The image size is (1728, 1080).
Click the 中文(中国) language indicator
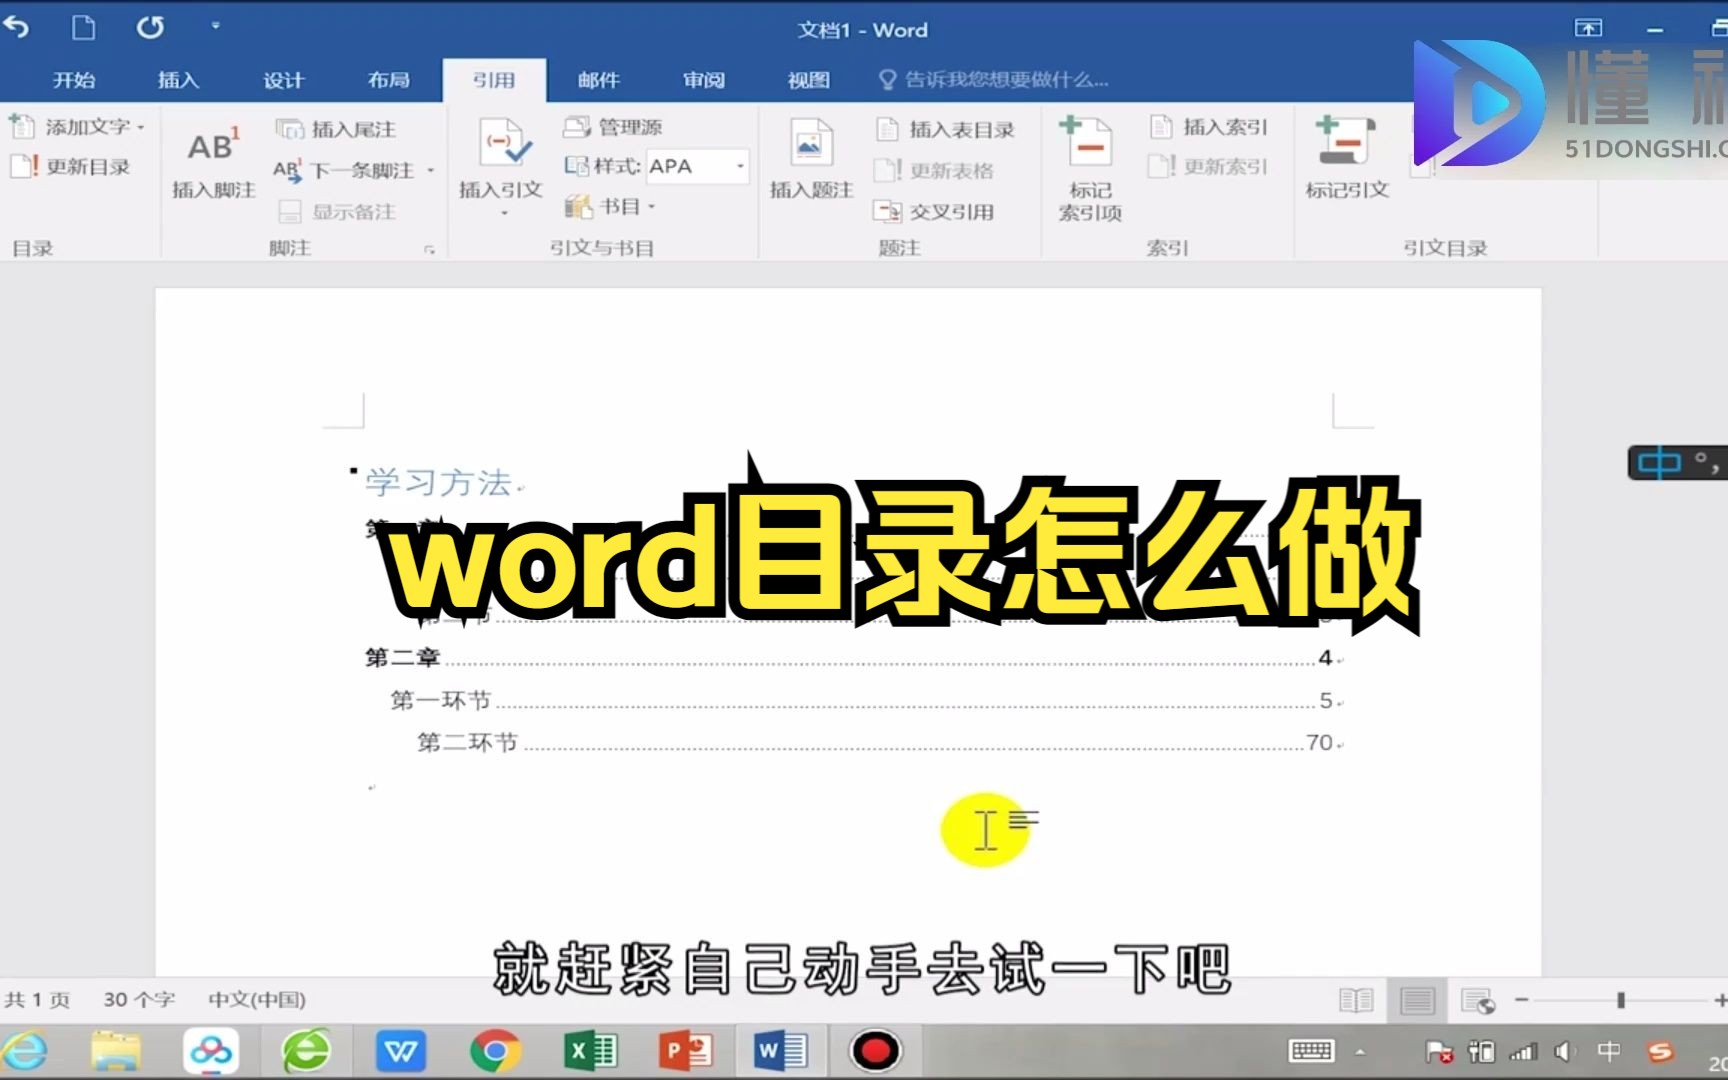coord(256,999)
